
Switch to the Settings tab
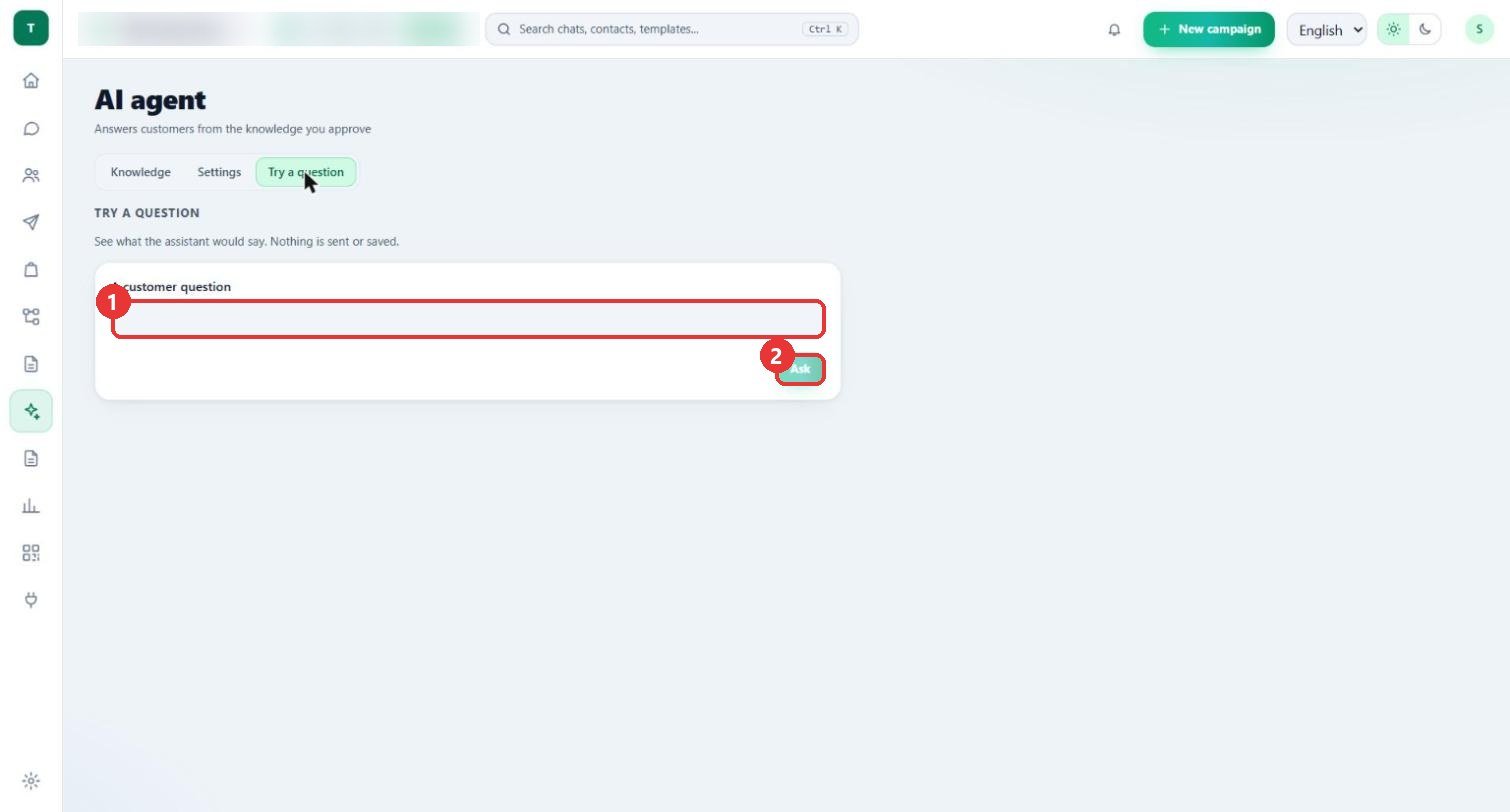pos(219,172)
